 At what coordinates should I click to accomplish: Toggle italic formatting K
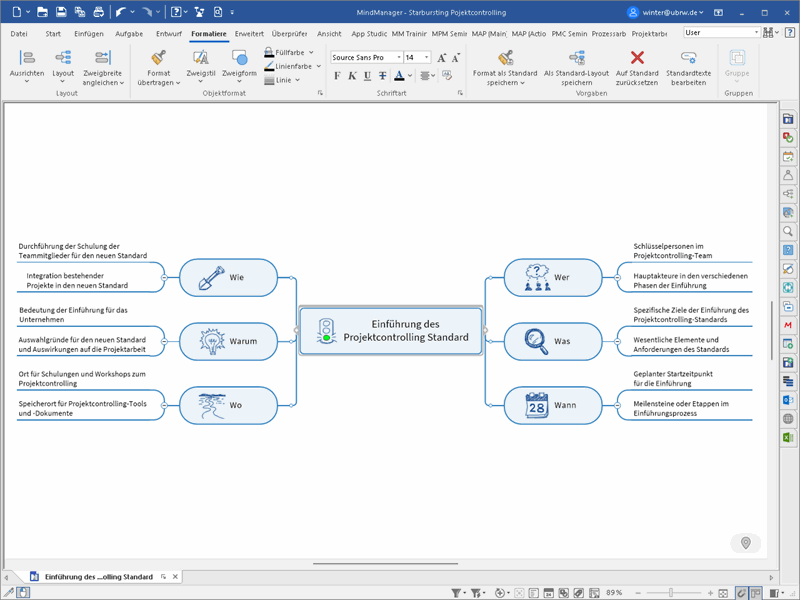(x=352, y=76)
